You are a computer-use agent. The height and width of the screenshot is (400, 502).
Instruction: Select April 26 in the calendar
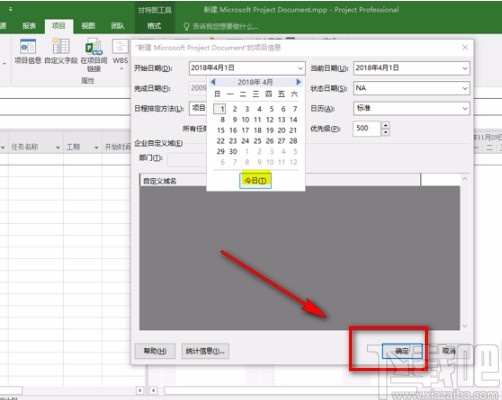click(270, 141)
